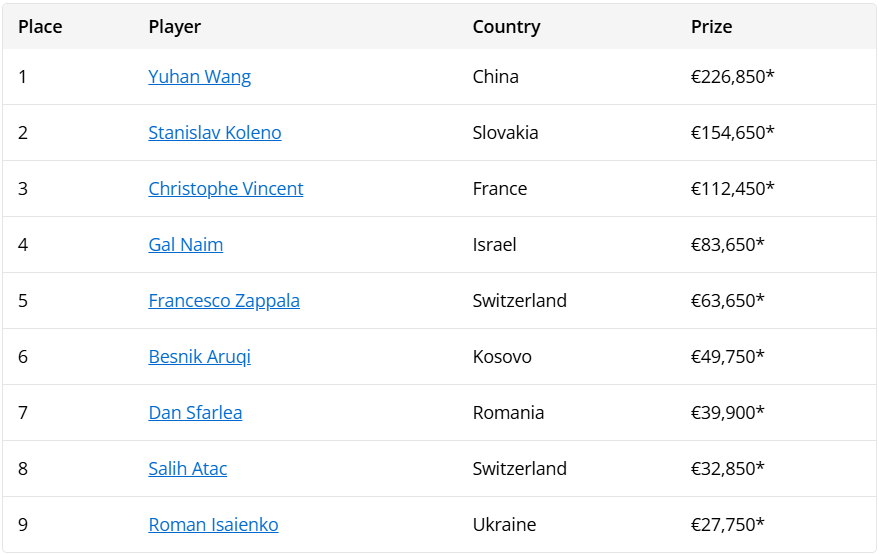Image resolution: width=879 pixels, height=555 pixels.
Task: Click Stanislav Koleno's name link
Action: 214,133
